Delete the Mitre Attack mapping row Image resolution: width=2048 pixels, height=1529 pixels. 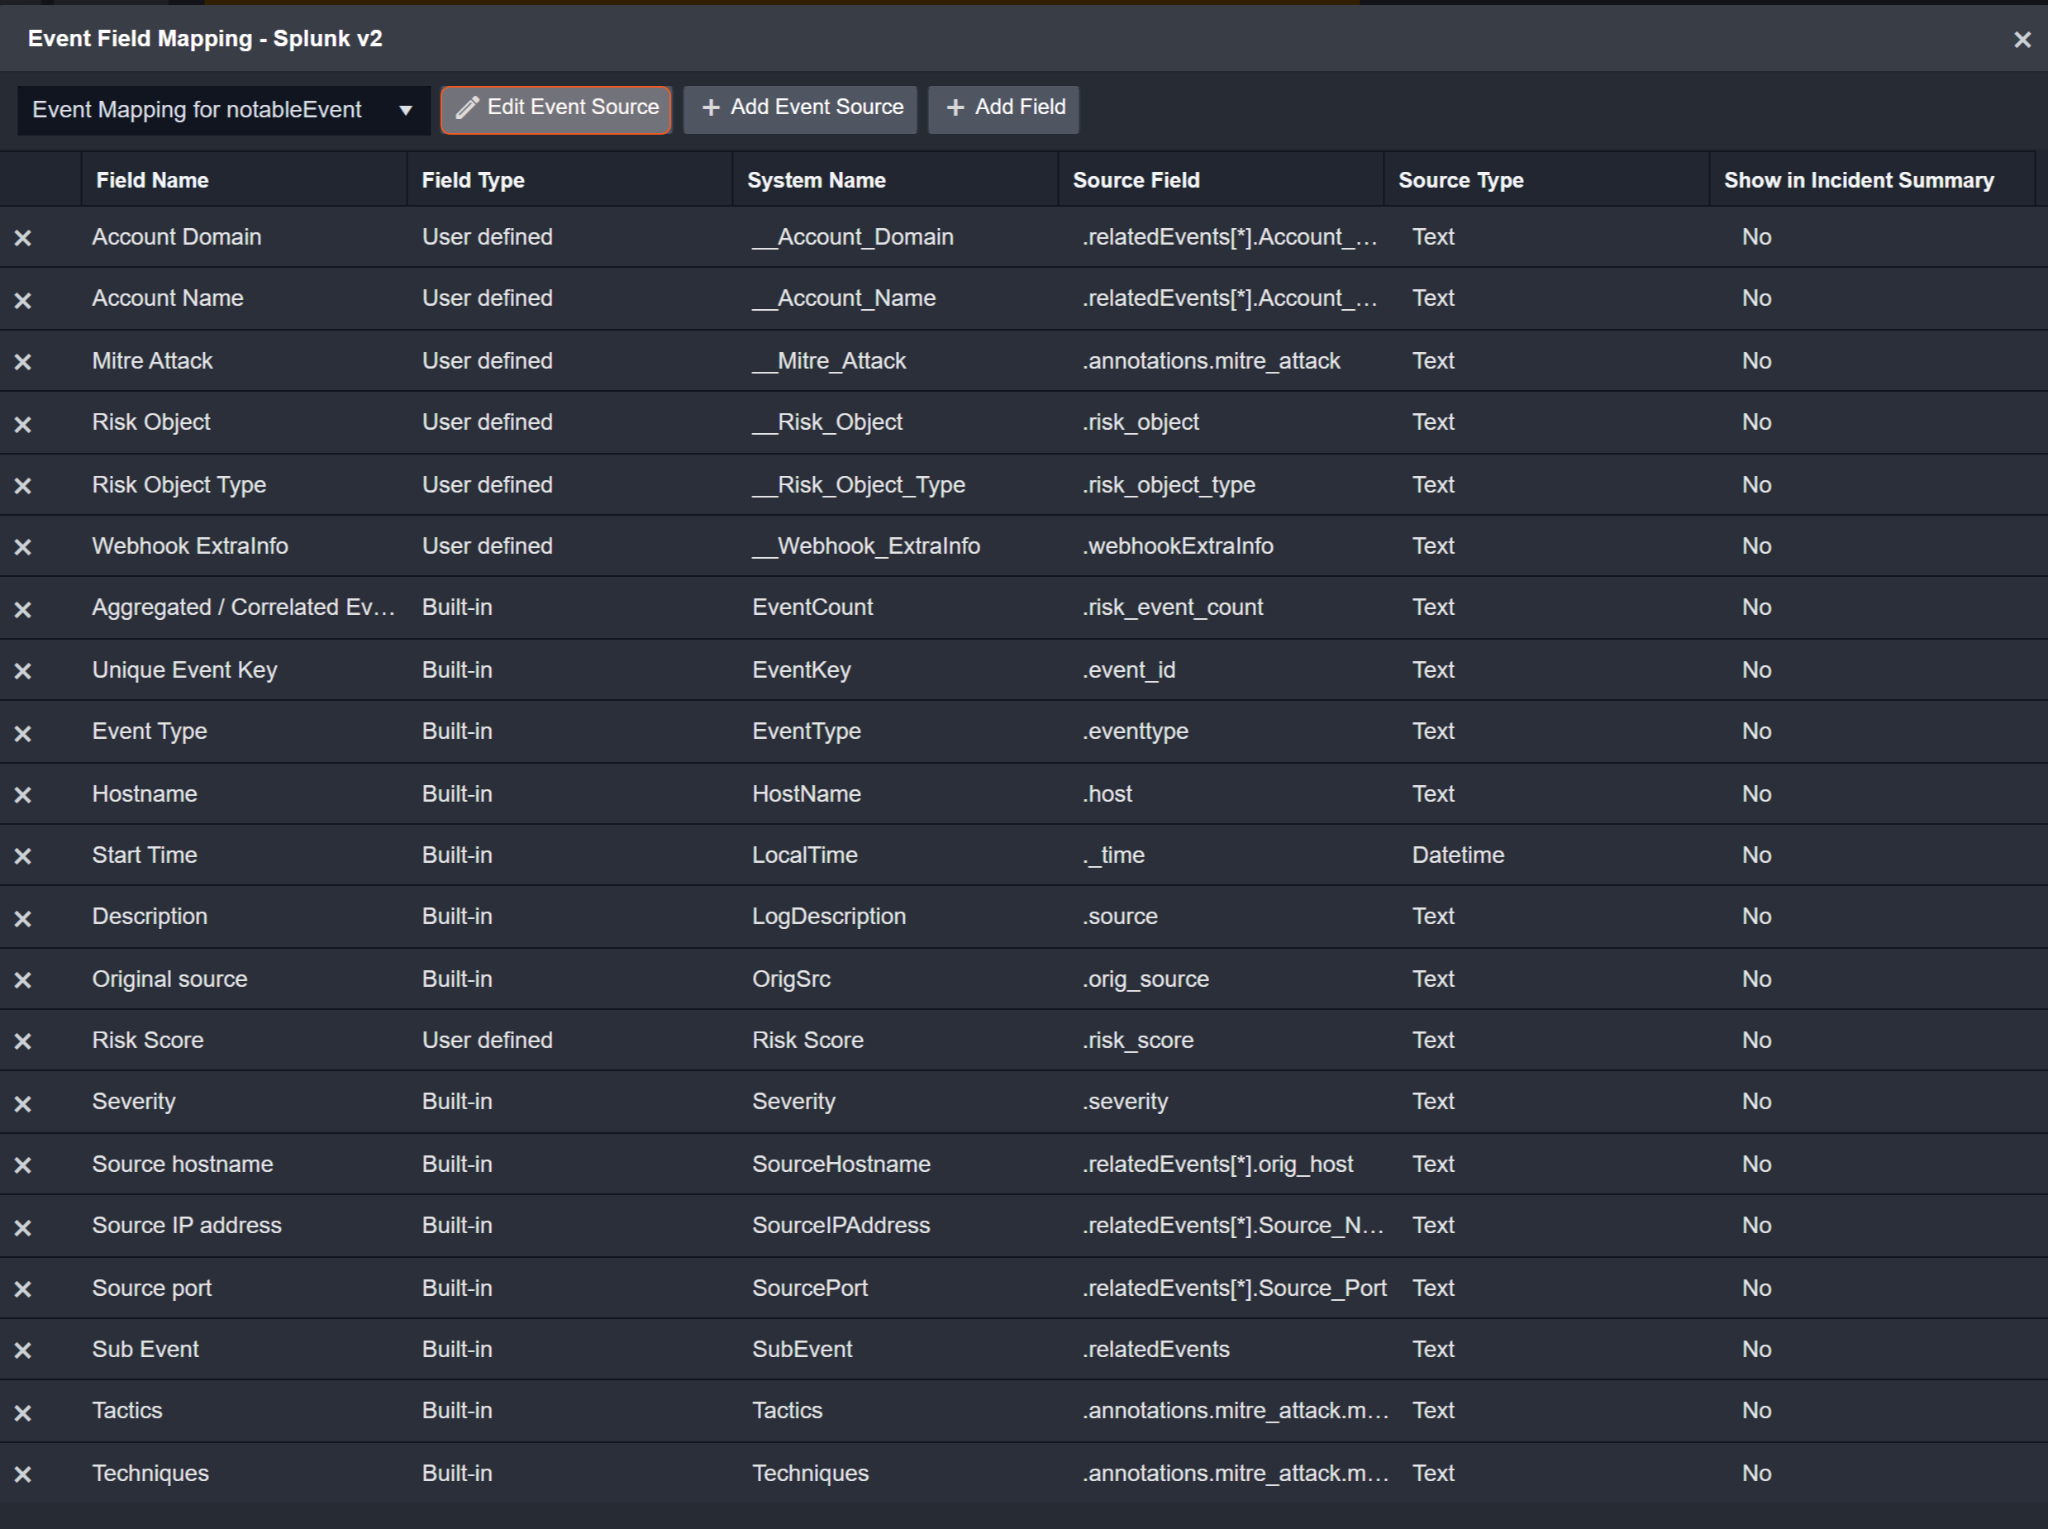click(x=23, y=362)
